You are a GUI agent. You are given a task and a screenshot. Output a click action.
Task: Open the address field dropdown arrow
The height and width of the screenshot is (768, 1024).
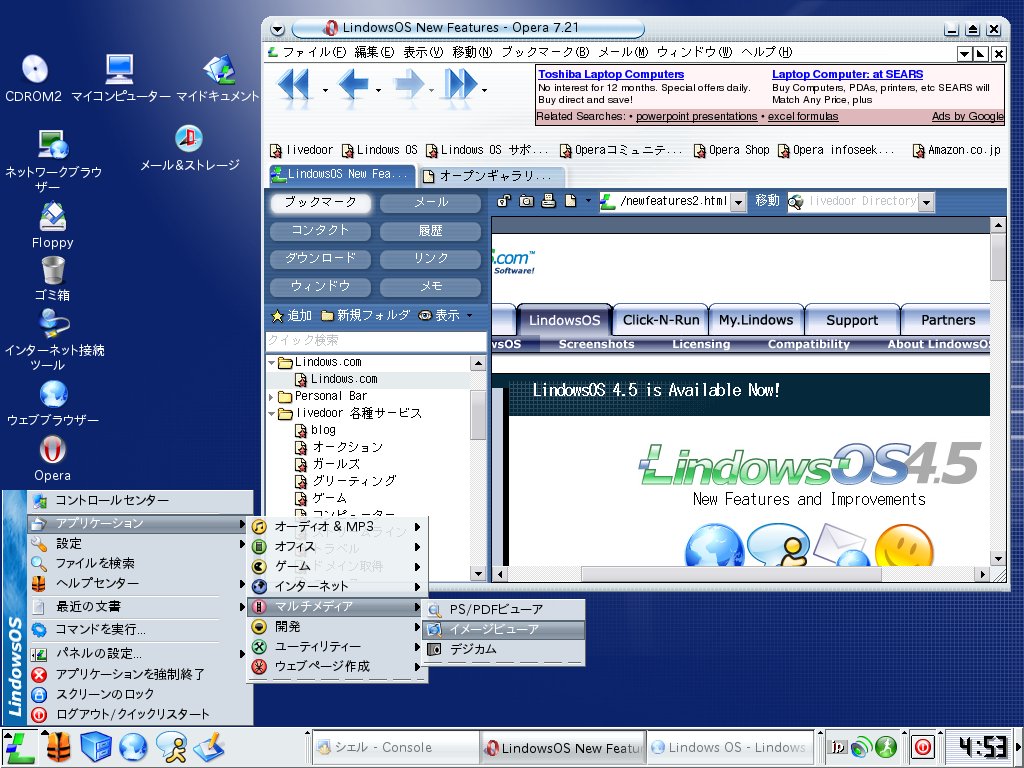[x=738, y=202]
